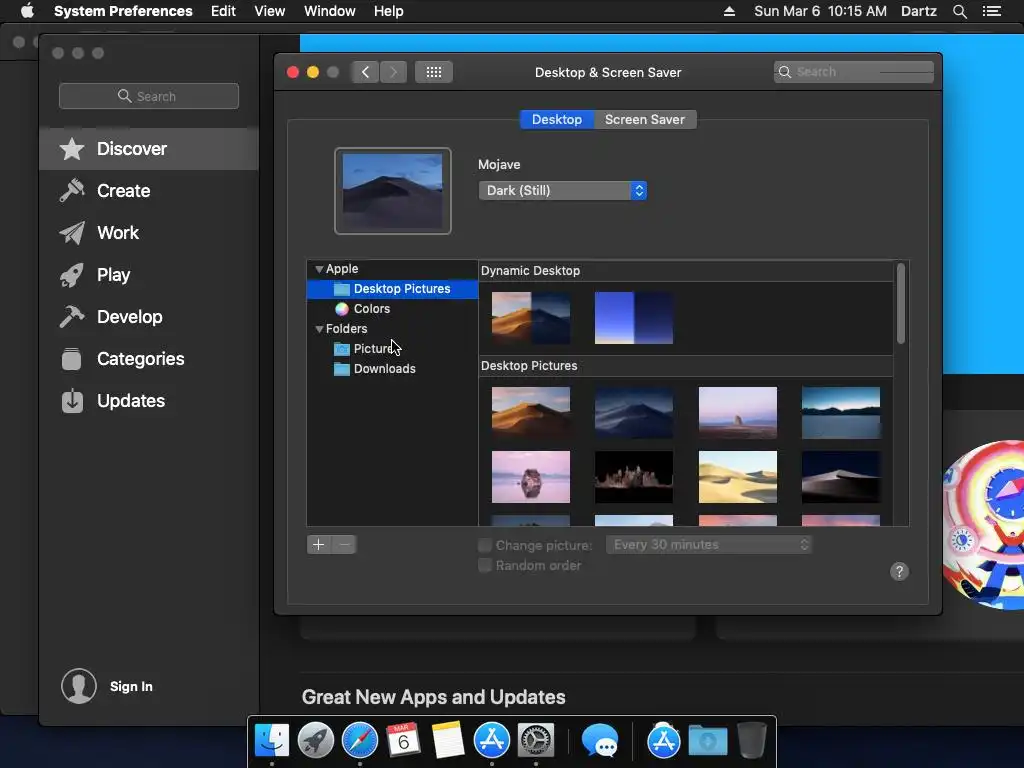Open the Discover section in App Store sidebar
Screen dimensions: 1024x768
(x=149, y=149)
